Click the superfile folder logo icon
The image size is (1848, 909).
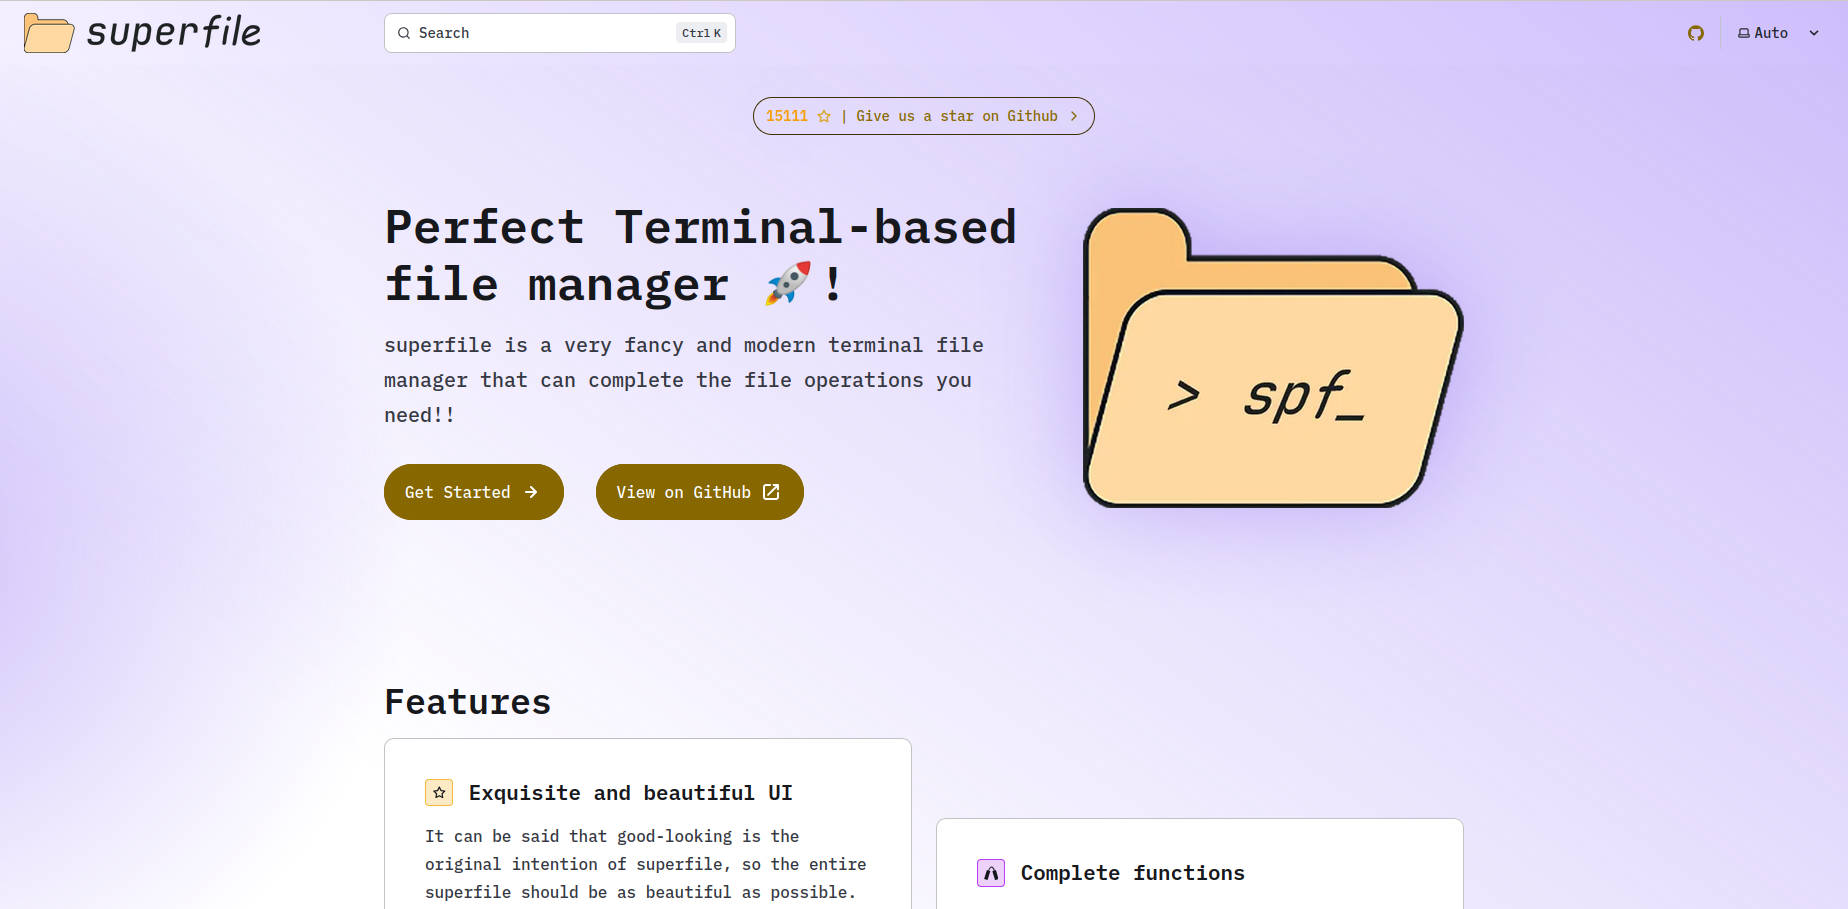pyautogui.click(x=48, y=33)
